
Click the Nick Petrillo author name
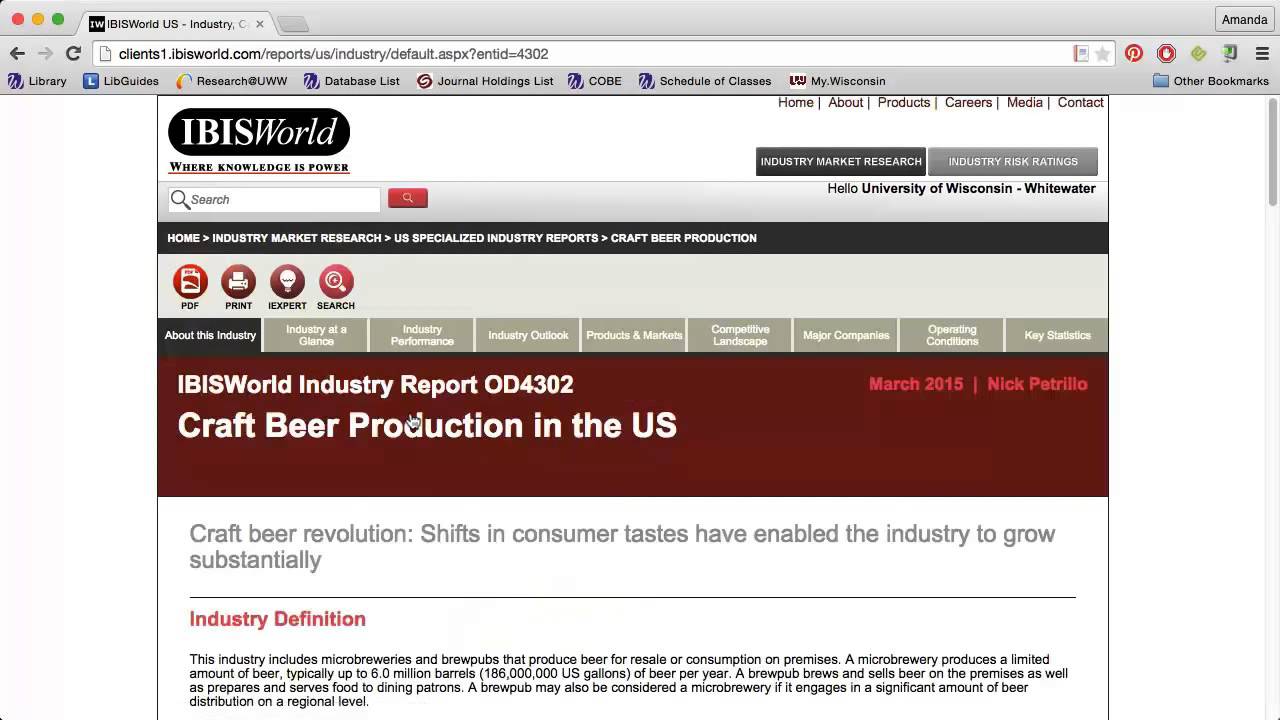click(1037, 384)
